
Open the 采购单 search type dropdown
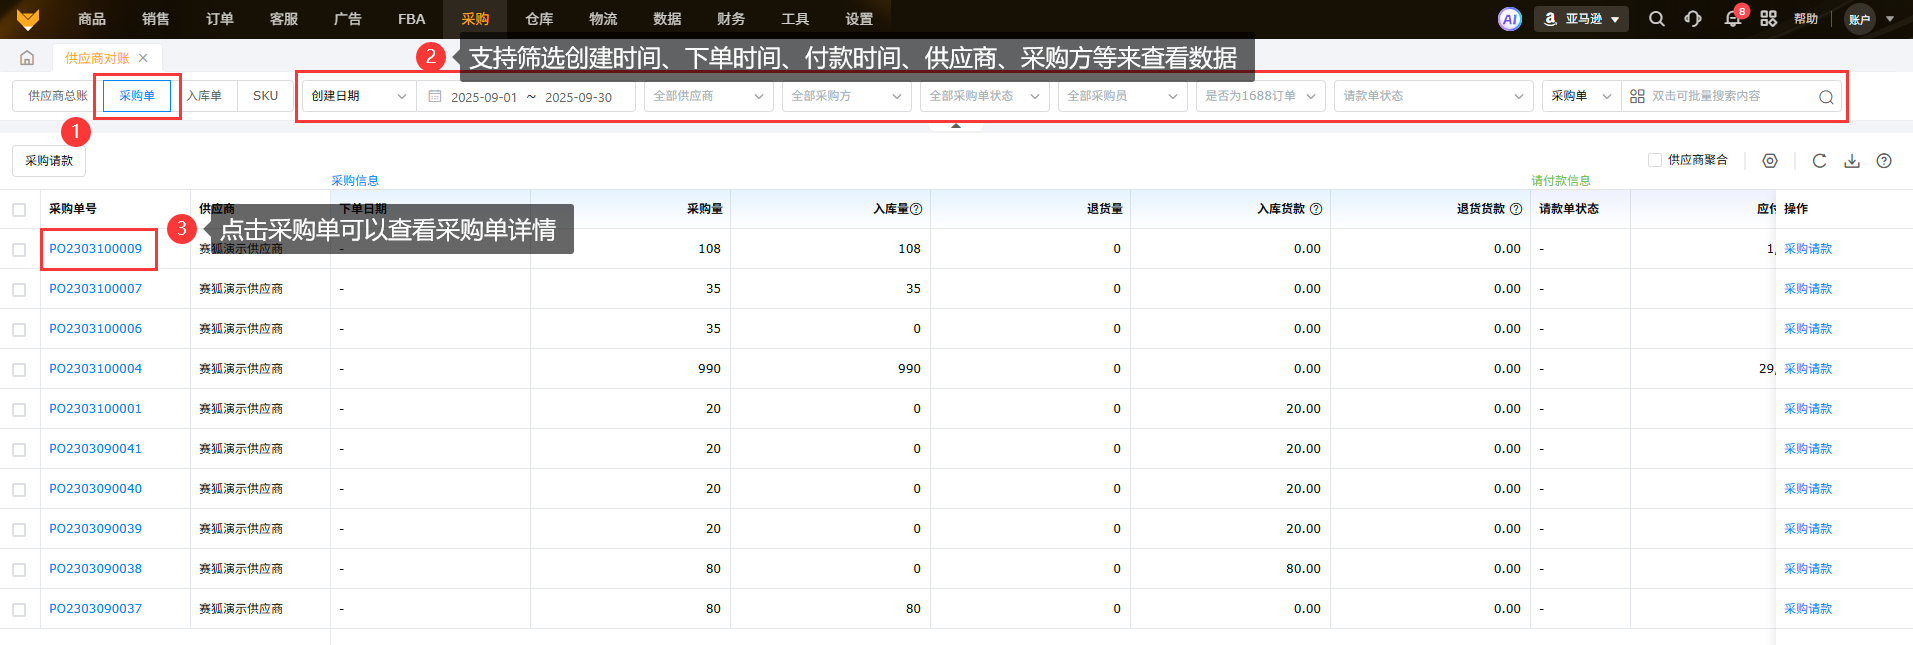tap(1581, 96)
